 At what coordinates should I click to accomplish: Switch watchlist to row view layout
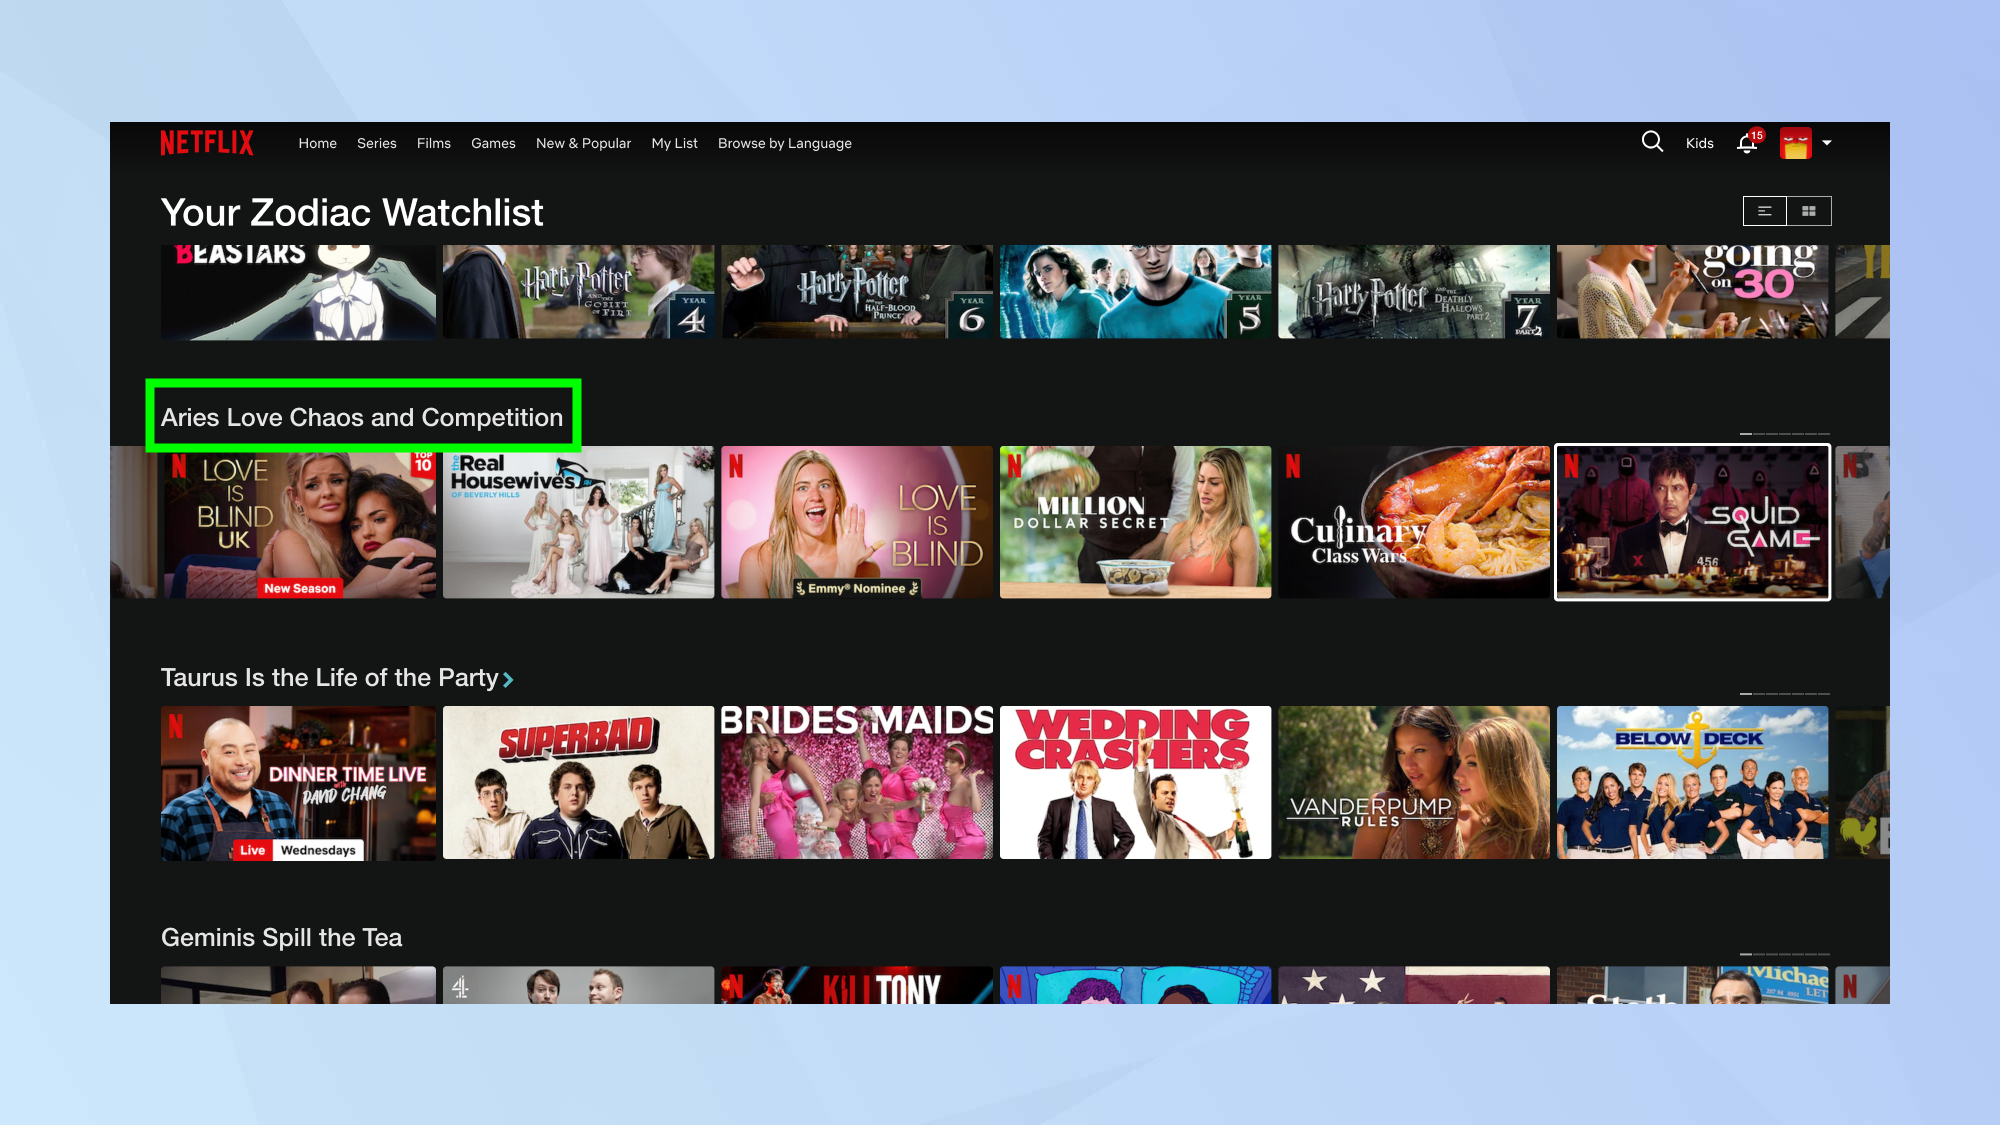(x=1764, y=211)
